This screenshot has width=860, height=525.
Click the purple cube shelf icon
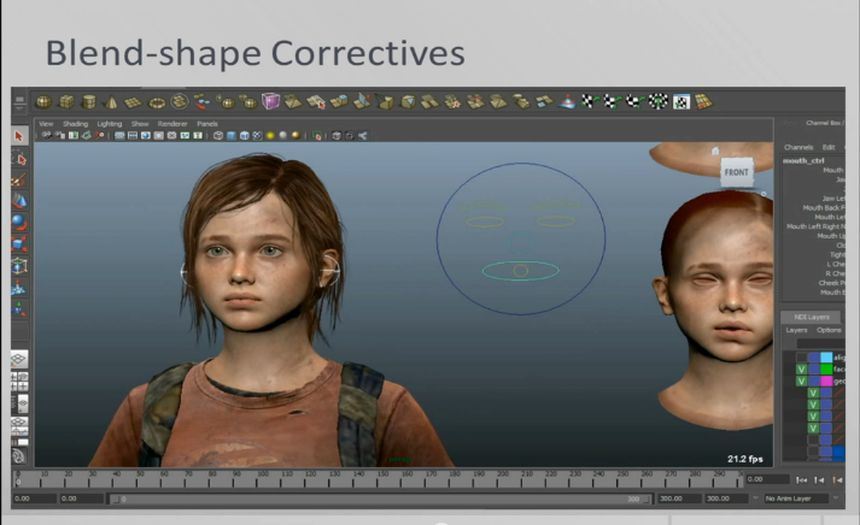(x=270, y=101)
